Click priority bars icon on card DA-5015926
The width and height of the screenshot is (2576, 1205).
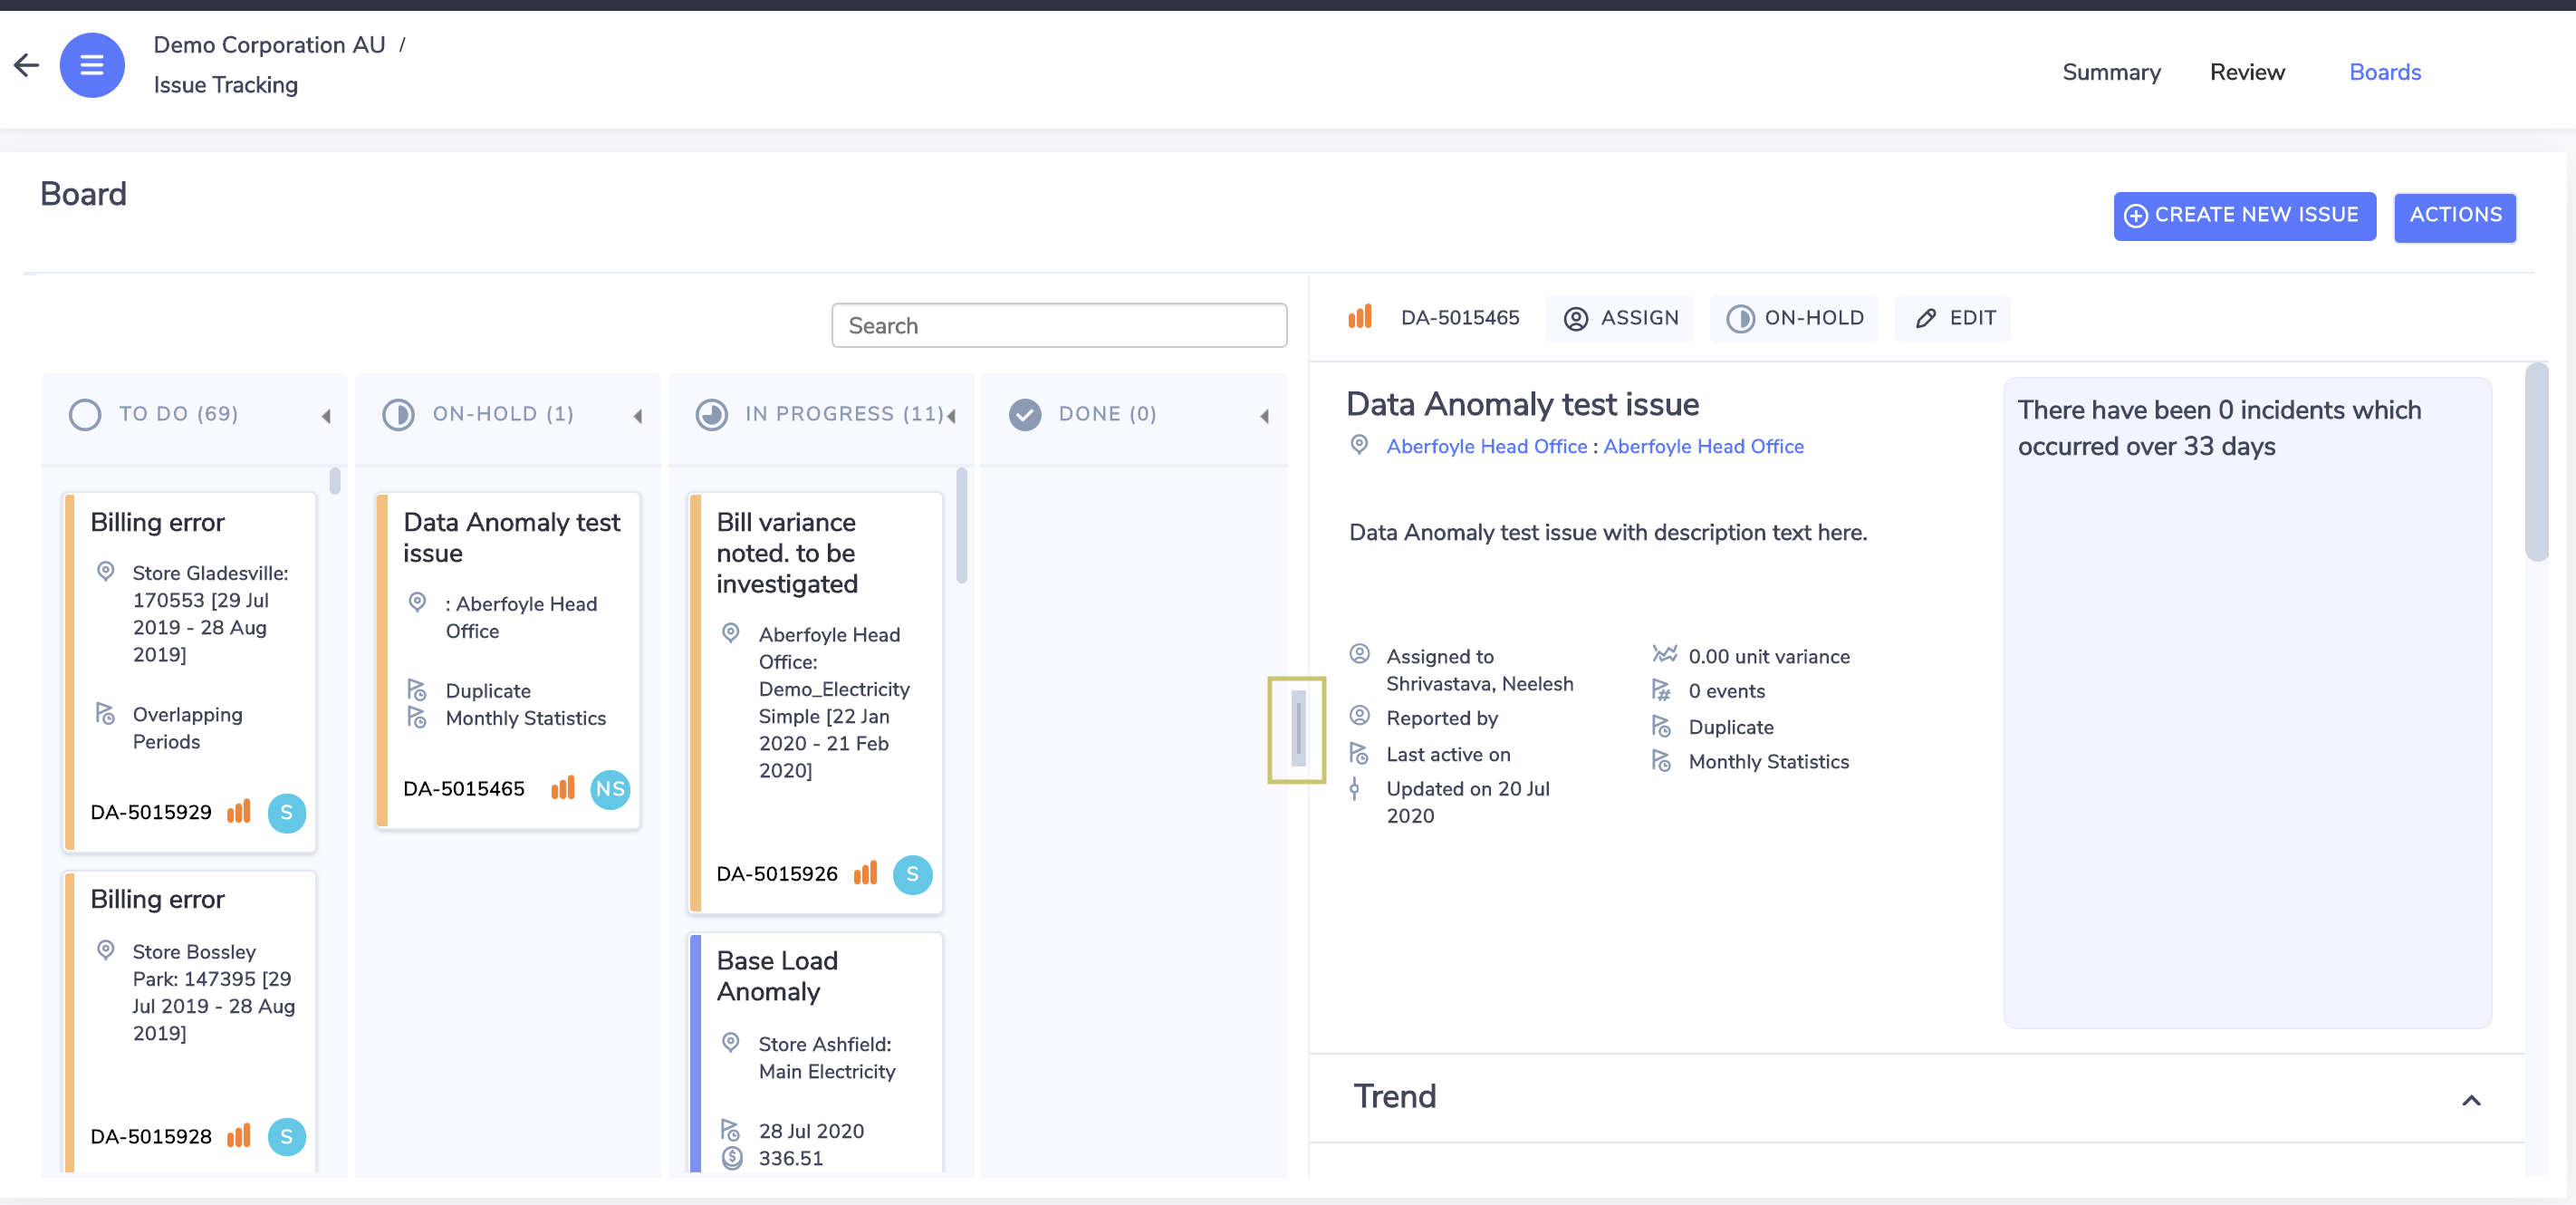point(865,873)
